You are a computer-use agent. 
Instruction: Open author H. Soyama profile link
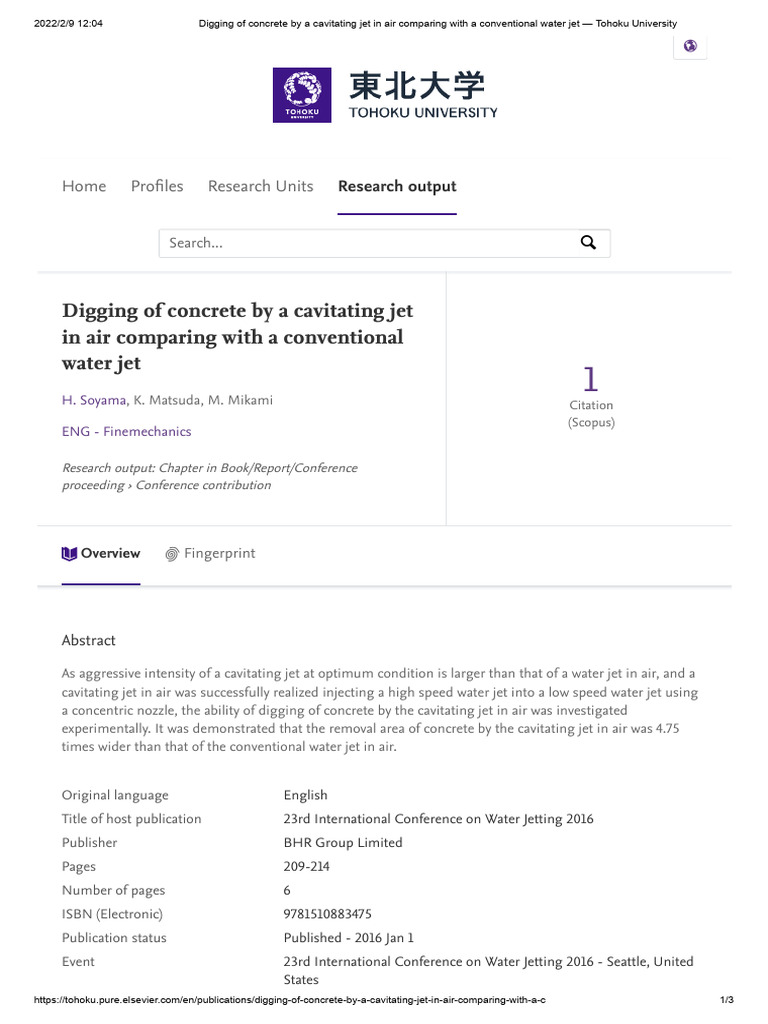pyautogui.click(x=94, y=400)
